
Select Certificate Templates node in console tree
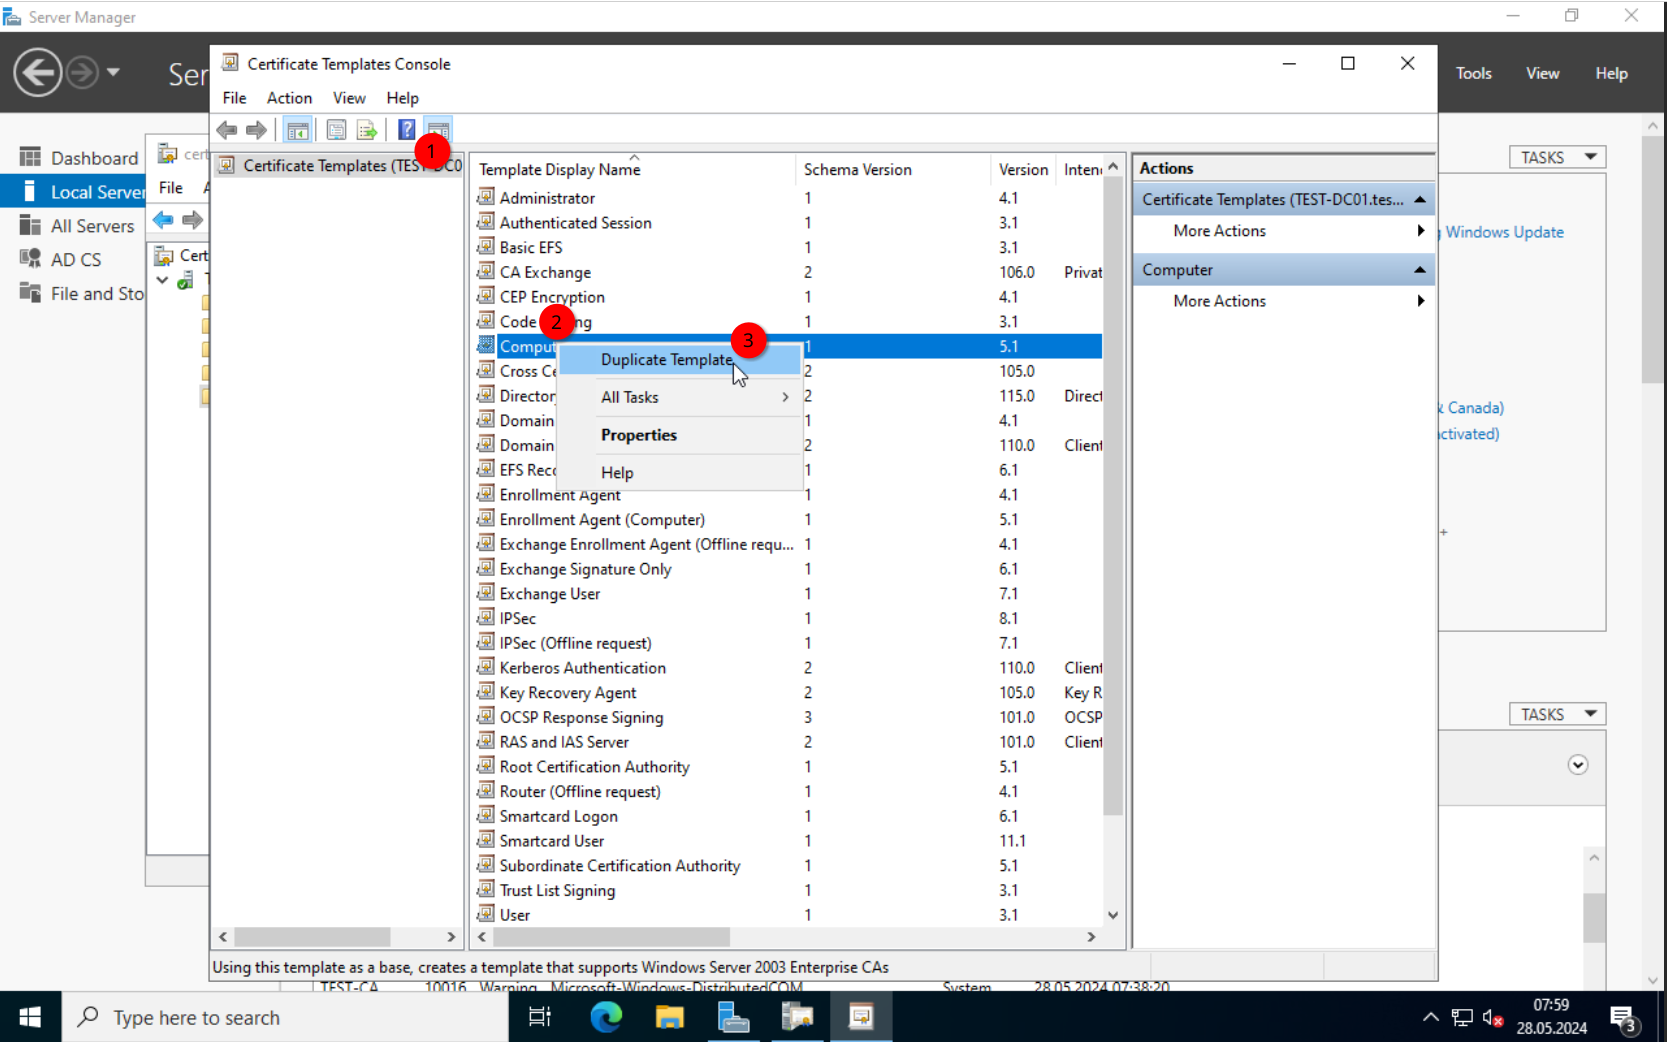click(x=340, y=165)
